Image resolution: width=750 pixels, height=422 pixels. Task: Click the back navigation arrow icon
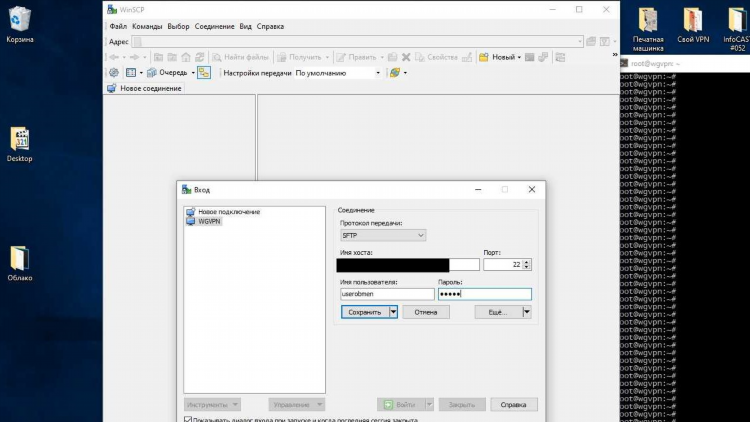(114, 57)
